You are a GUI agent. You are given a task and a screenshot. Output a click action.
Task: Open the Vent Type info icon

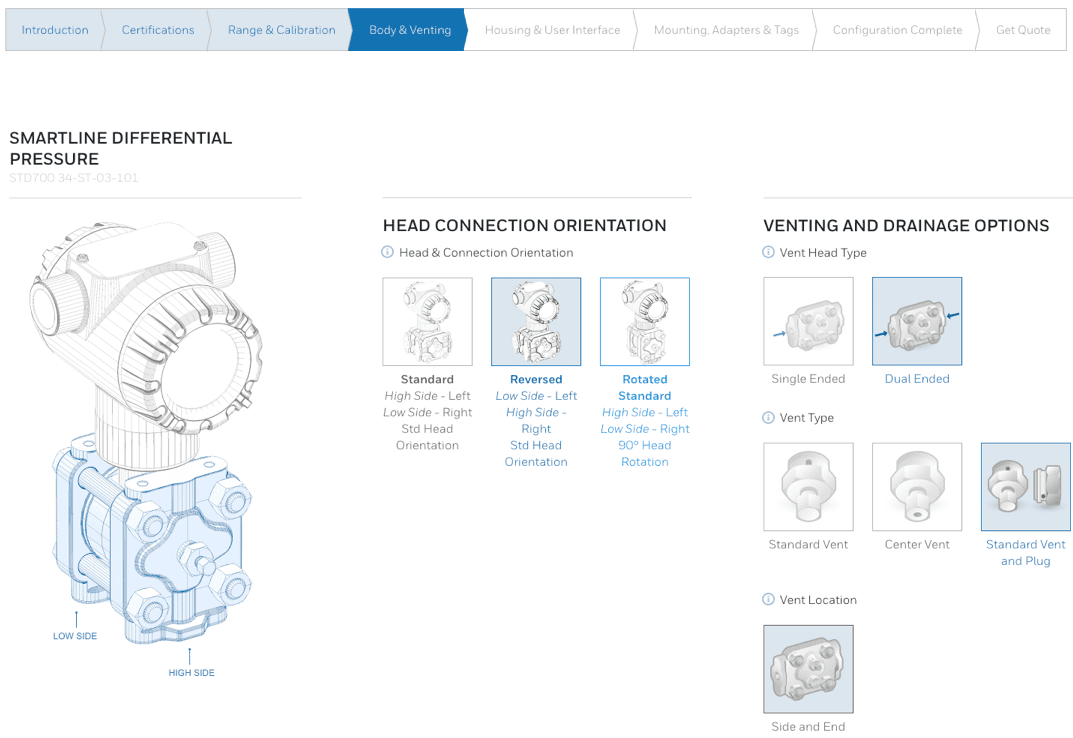coord(768,418)
